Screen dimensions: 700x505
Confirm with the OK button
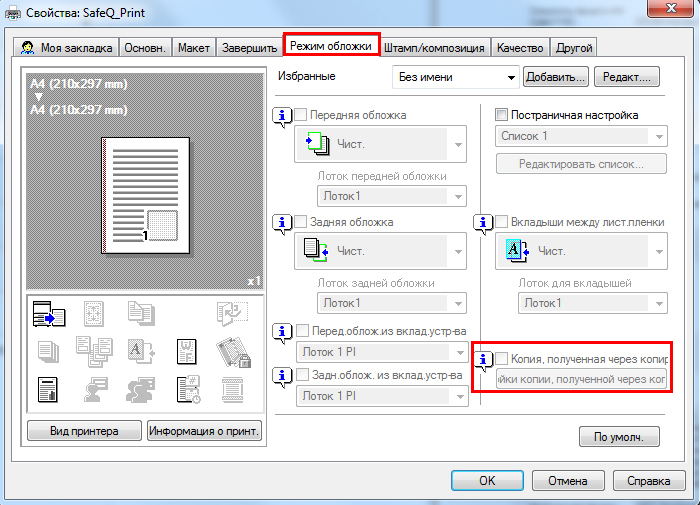(487, 481)
